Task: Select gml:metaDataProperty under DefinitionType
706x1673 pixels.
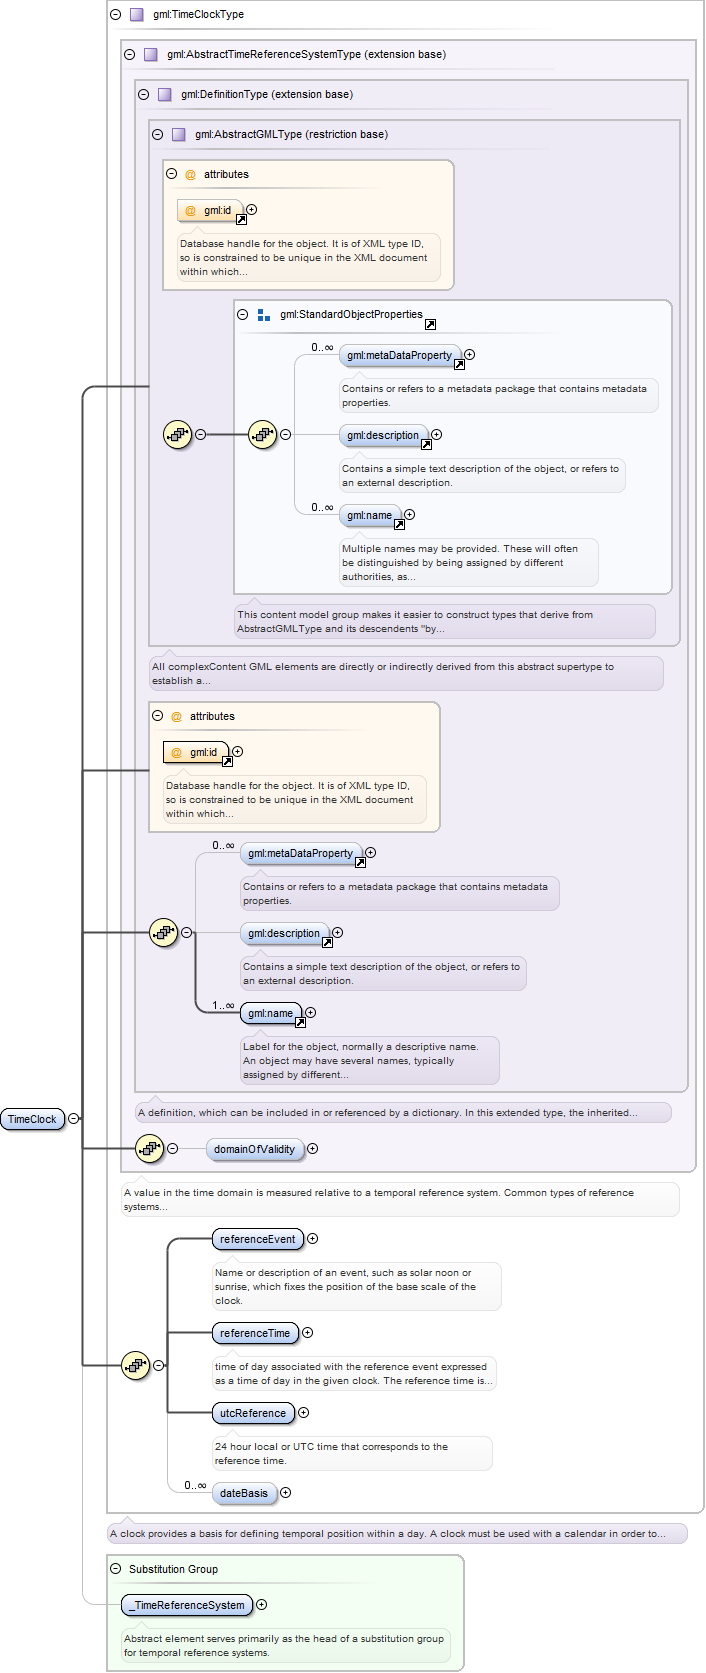Action: [x=301, y=853]
